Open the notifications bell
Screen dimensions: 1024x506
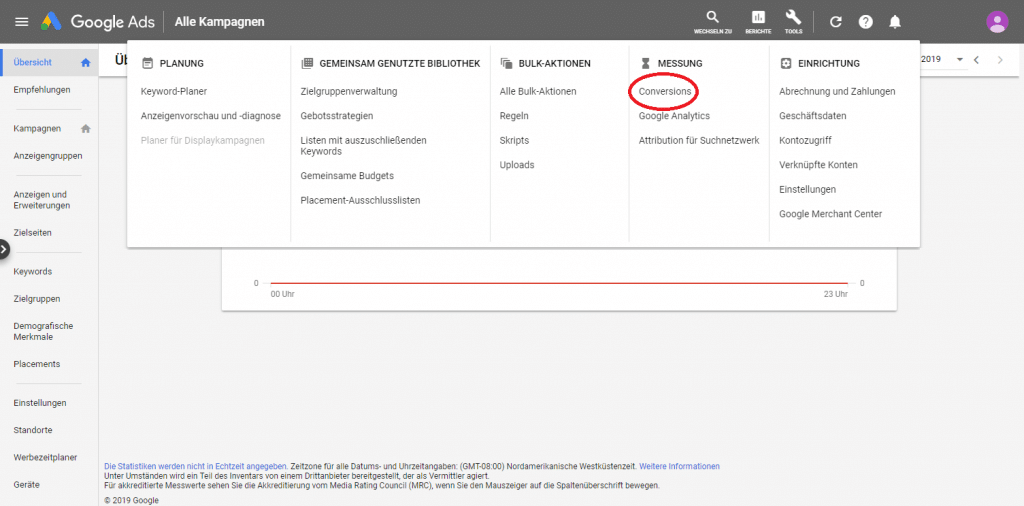tap(895, 22)
